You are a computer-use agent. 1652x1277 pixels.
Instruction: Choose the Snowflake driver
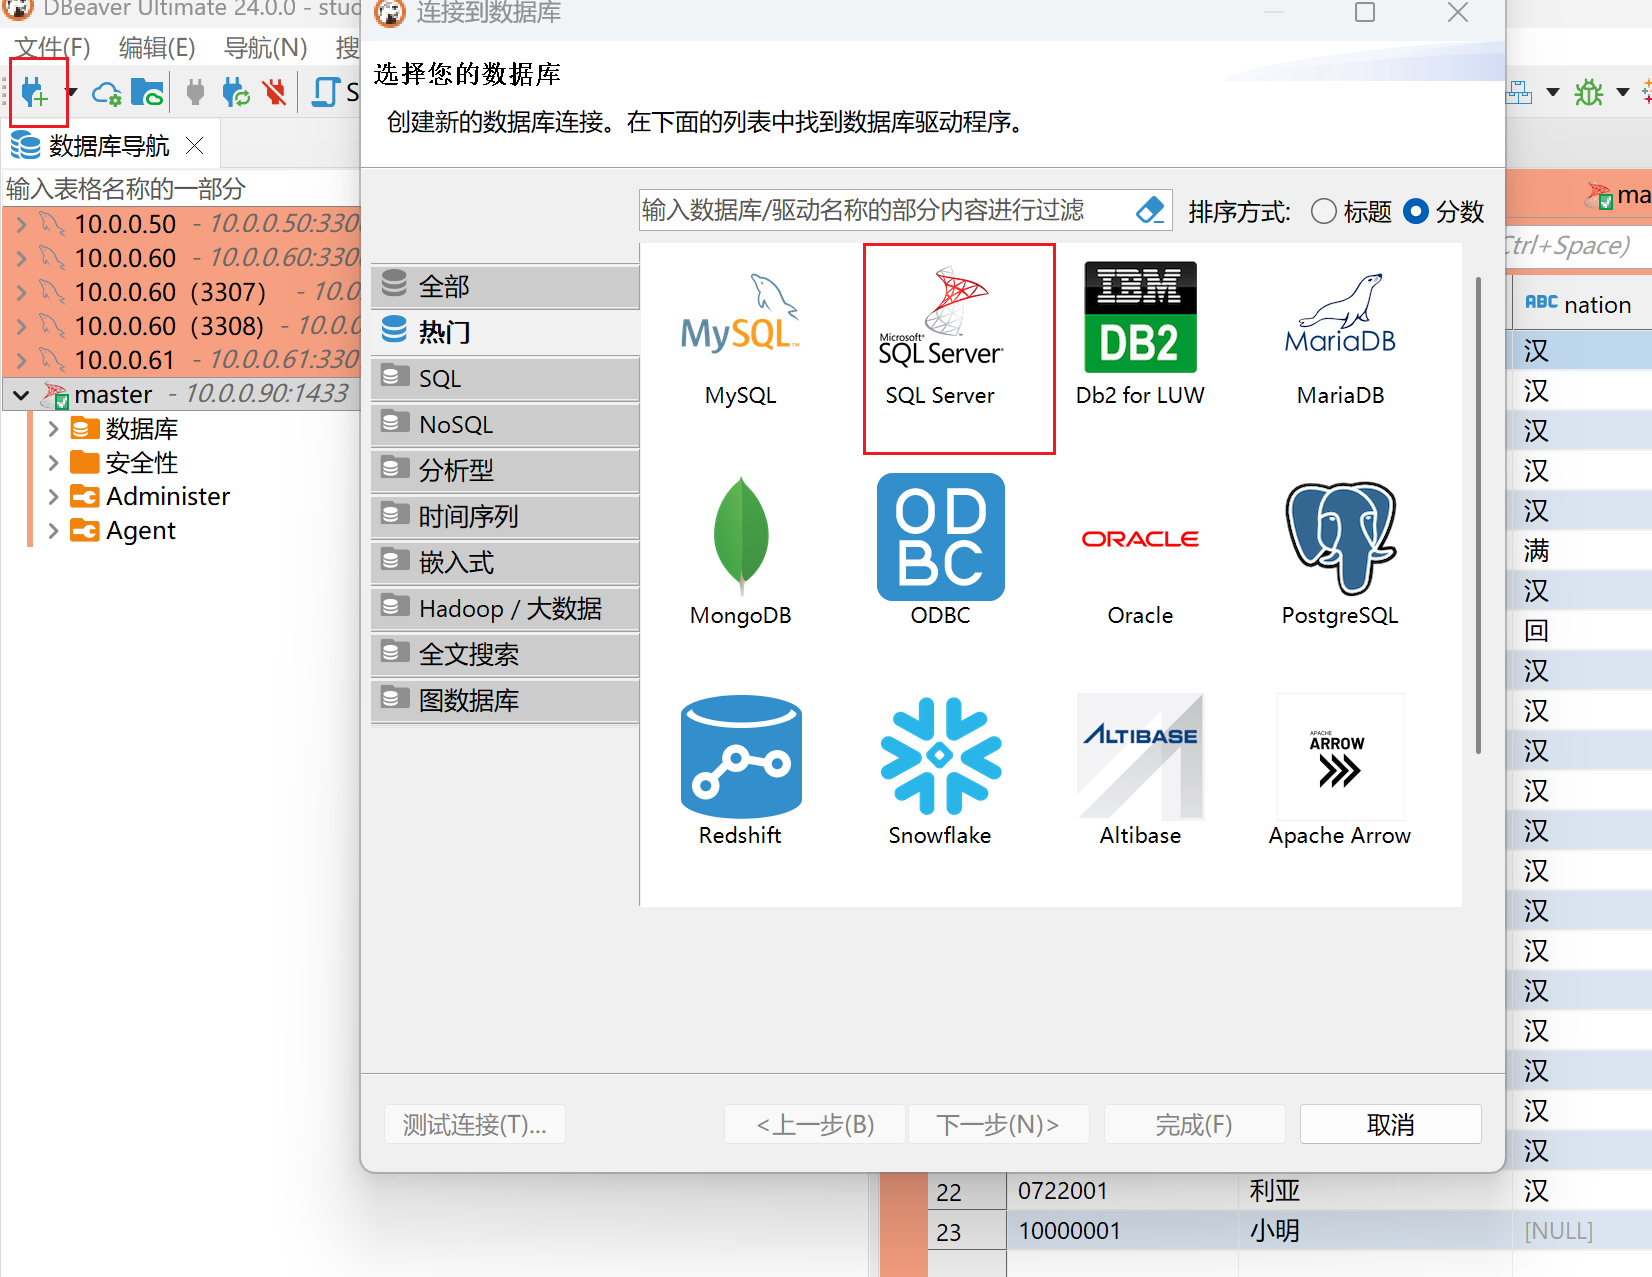pyautogui.click(x=940, y=772)
